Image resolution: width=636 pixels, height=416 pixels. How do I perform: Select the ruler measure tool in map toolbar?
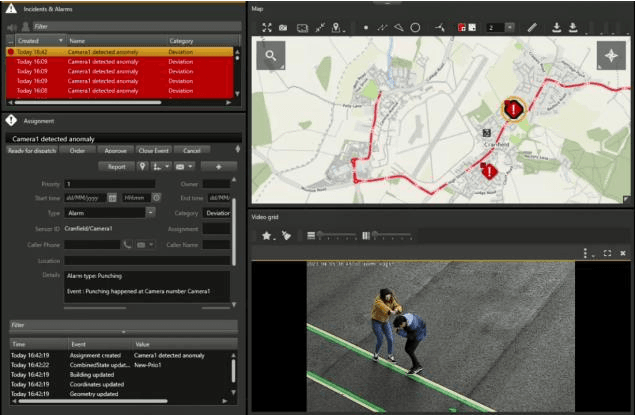532,27
